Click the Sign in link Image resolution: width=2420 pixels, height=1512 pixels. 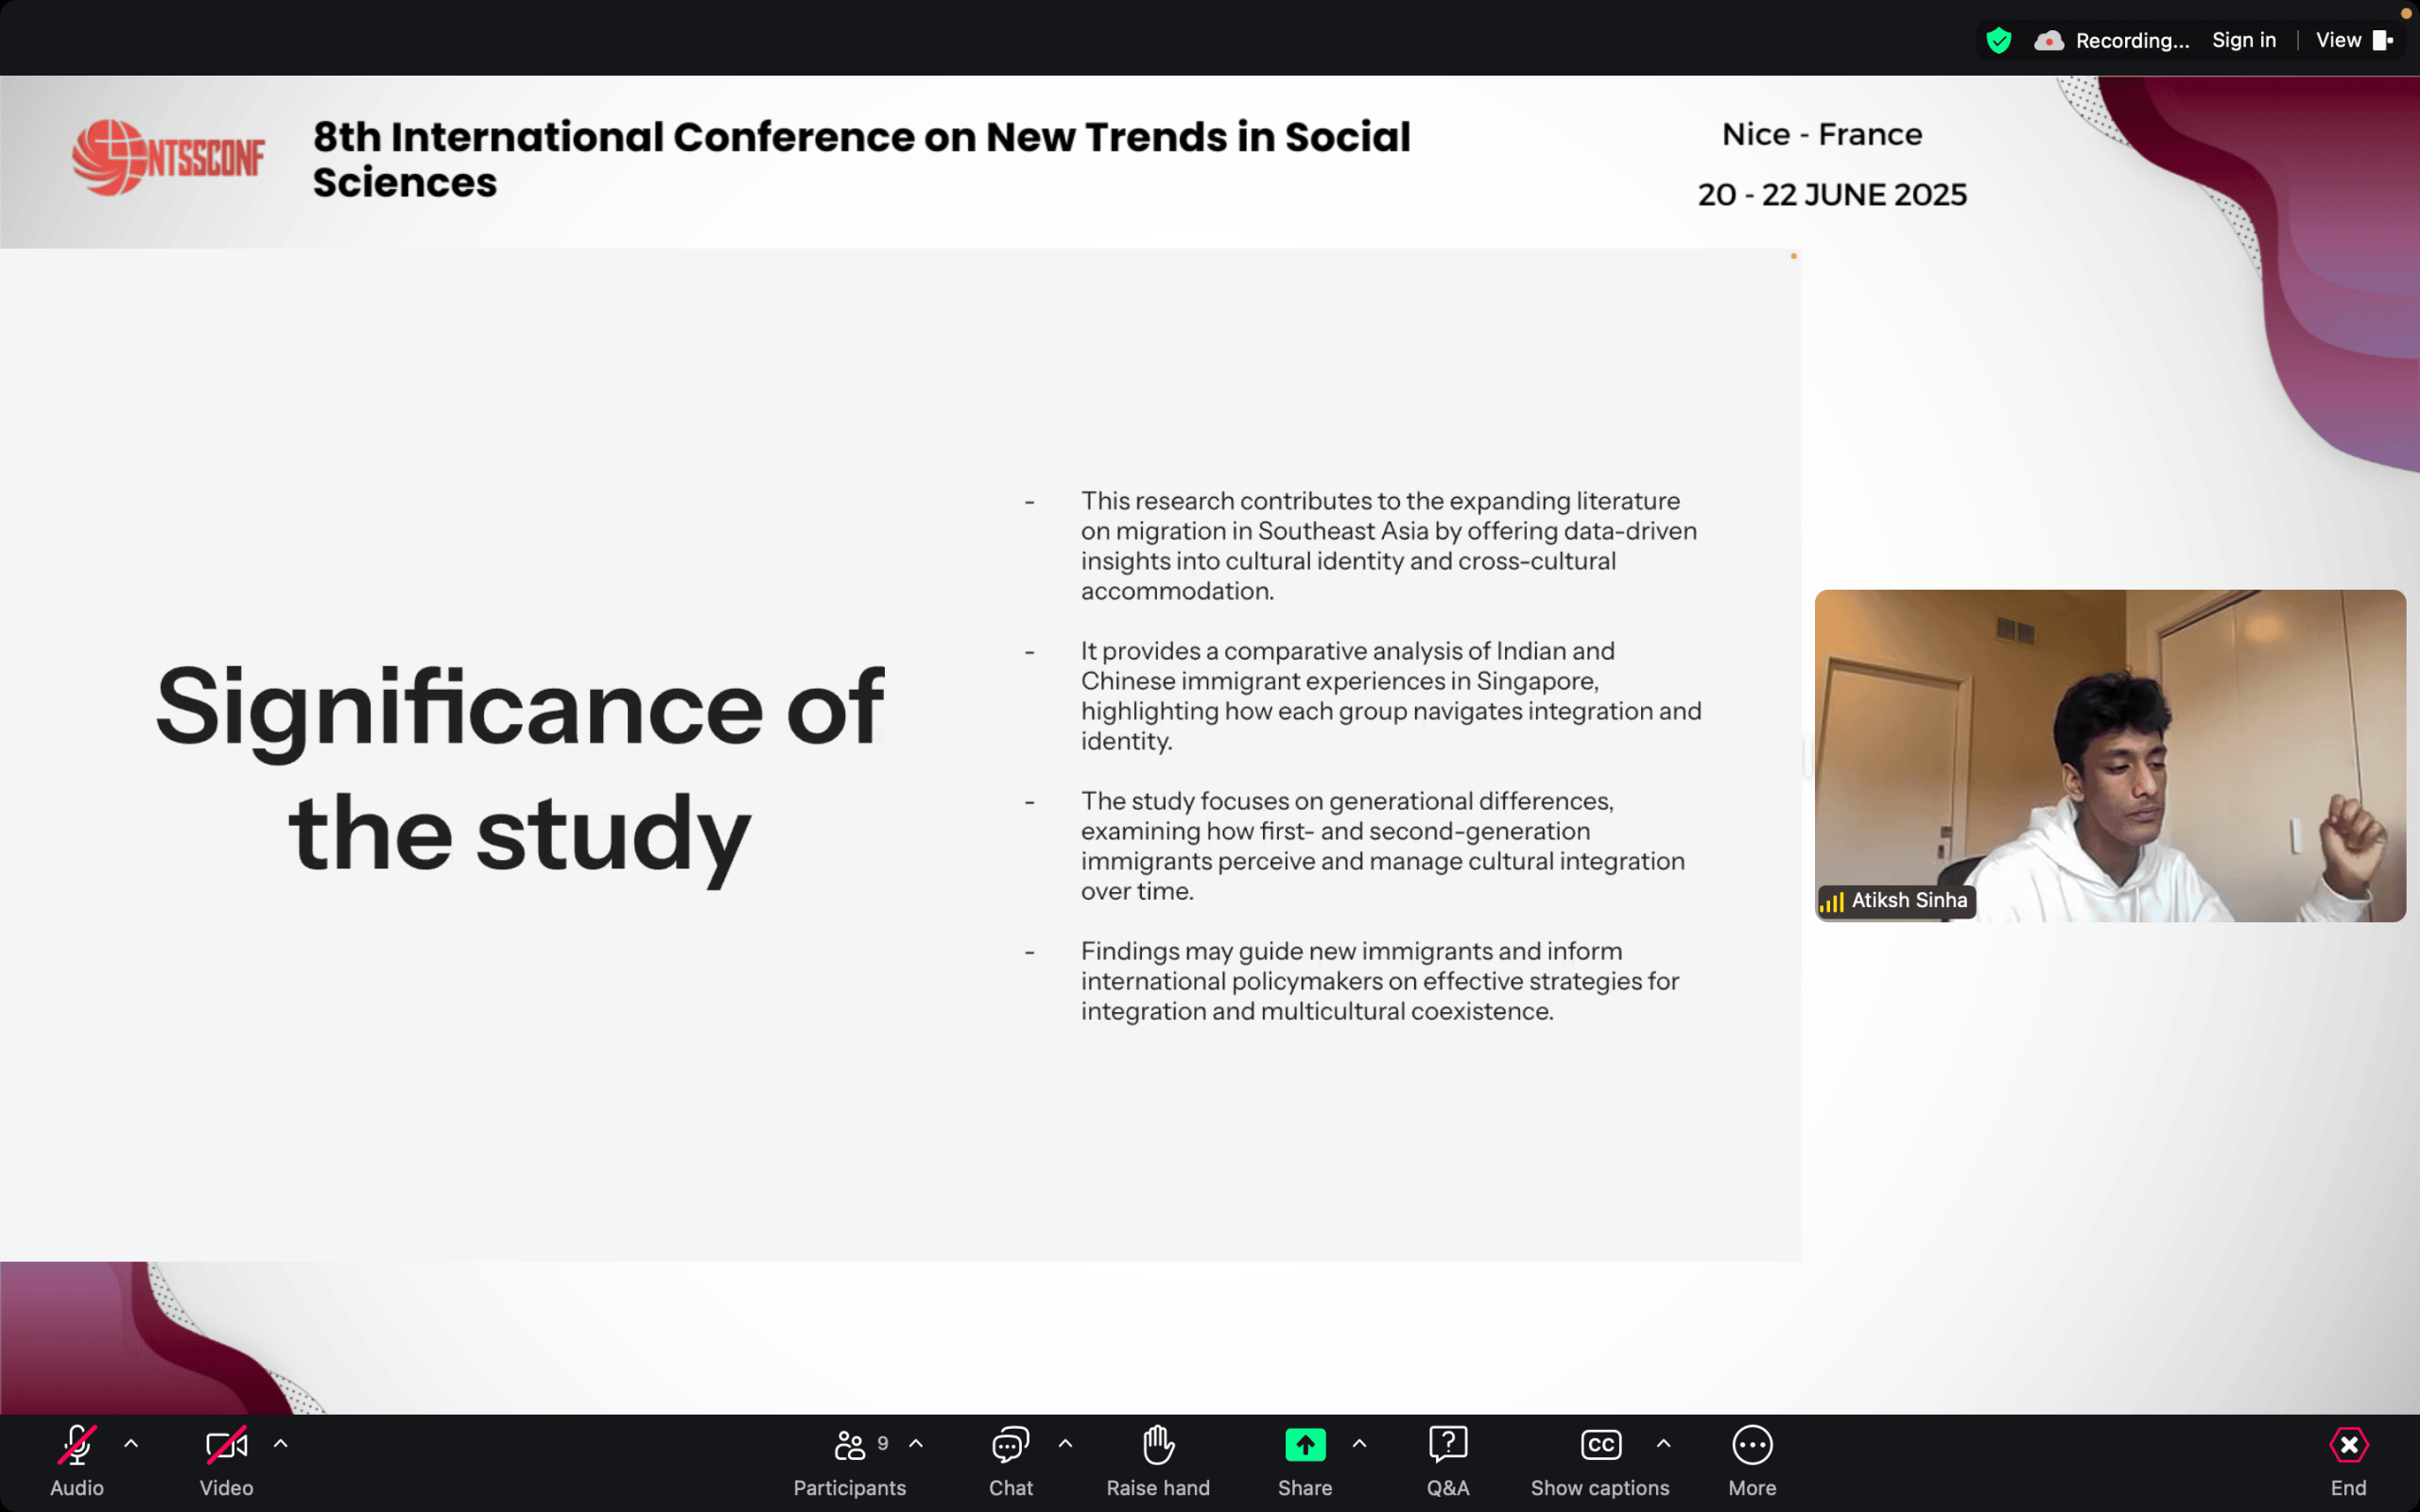click(x=2243, y=40)
